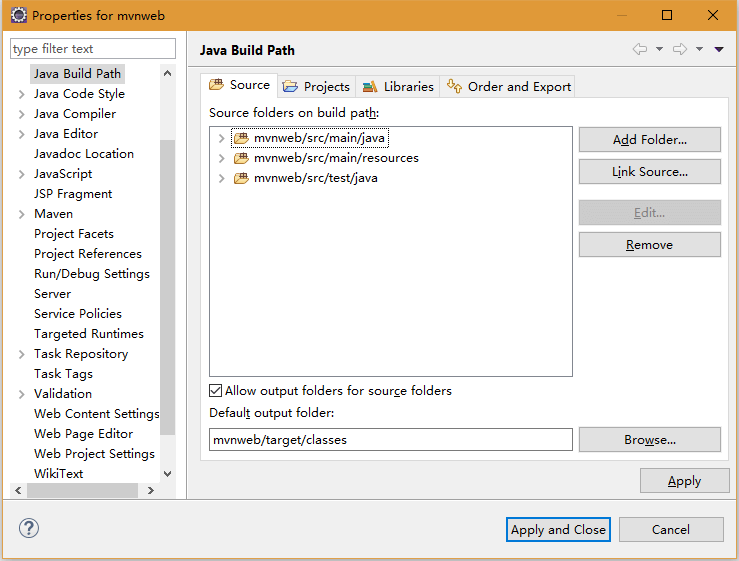Switch to the Libraries tab
Viewport: 739px width, 561px height.
click(398, 87)
